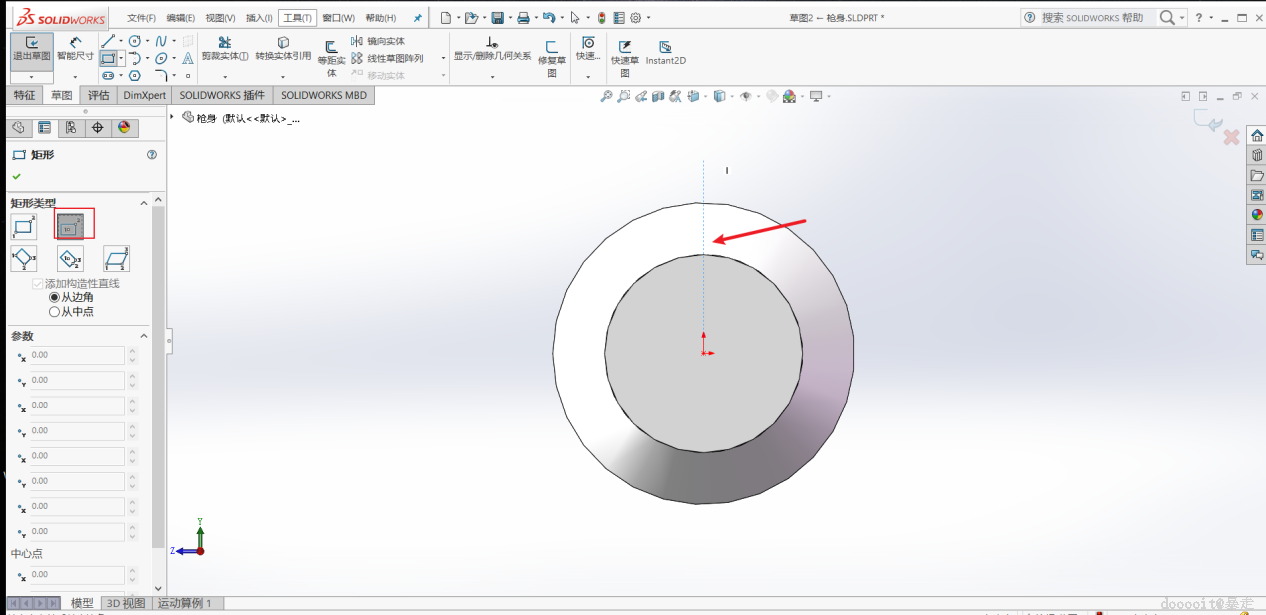The width and height of the screenshot is (1266, 615).
Task: Click the 搜索 SOLIDWORKS 帮助 search field
Action: point(1092,18)
